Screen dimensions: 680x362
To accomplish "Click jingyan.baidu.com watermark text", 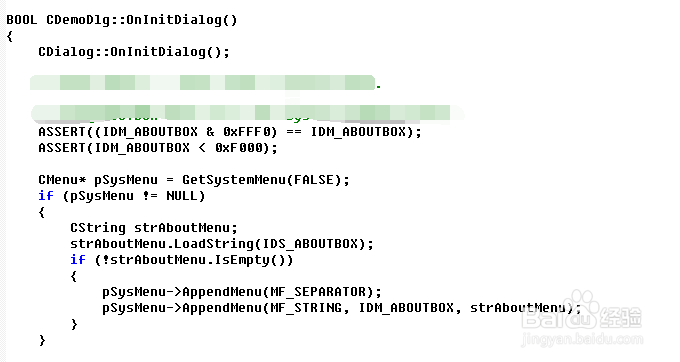I will click(x=582, y=339).
